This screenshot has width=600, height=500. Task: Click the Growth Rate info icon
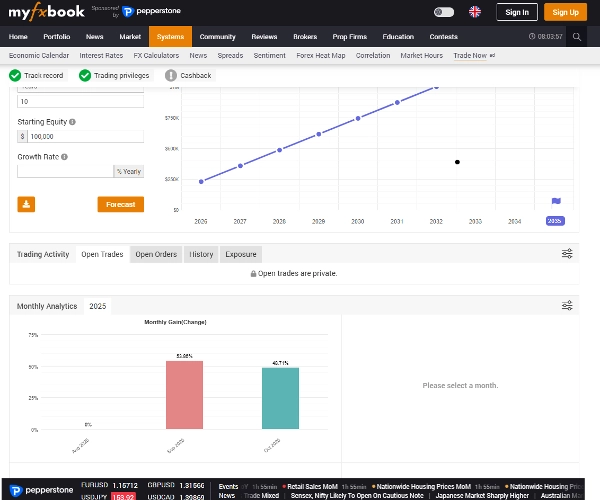(64, 157)
